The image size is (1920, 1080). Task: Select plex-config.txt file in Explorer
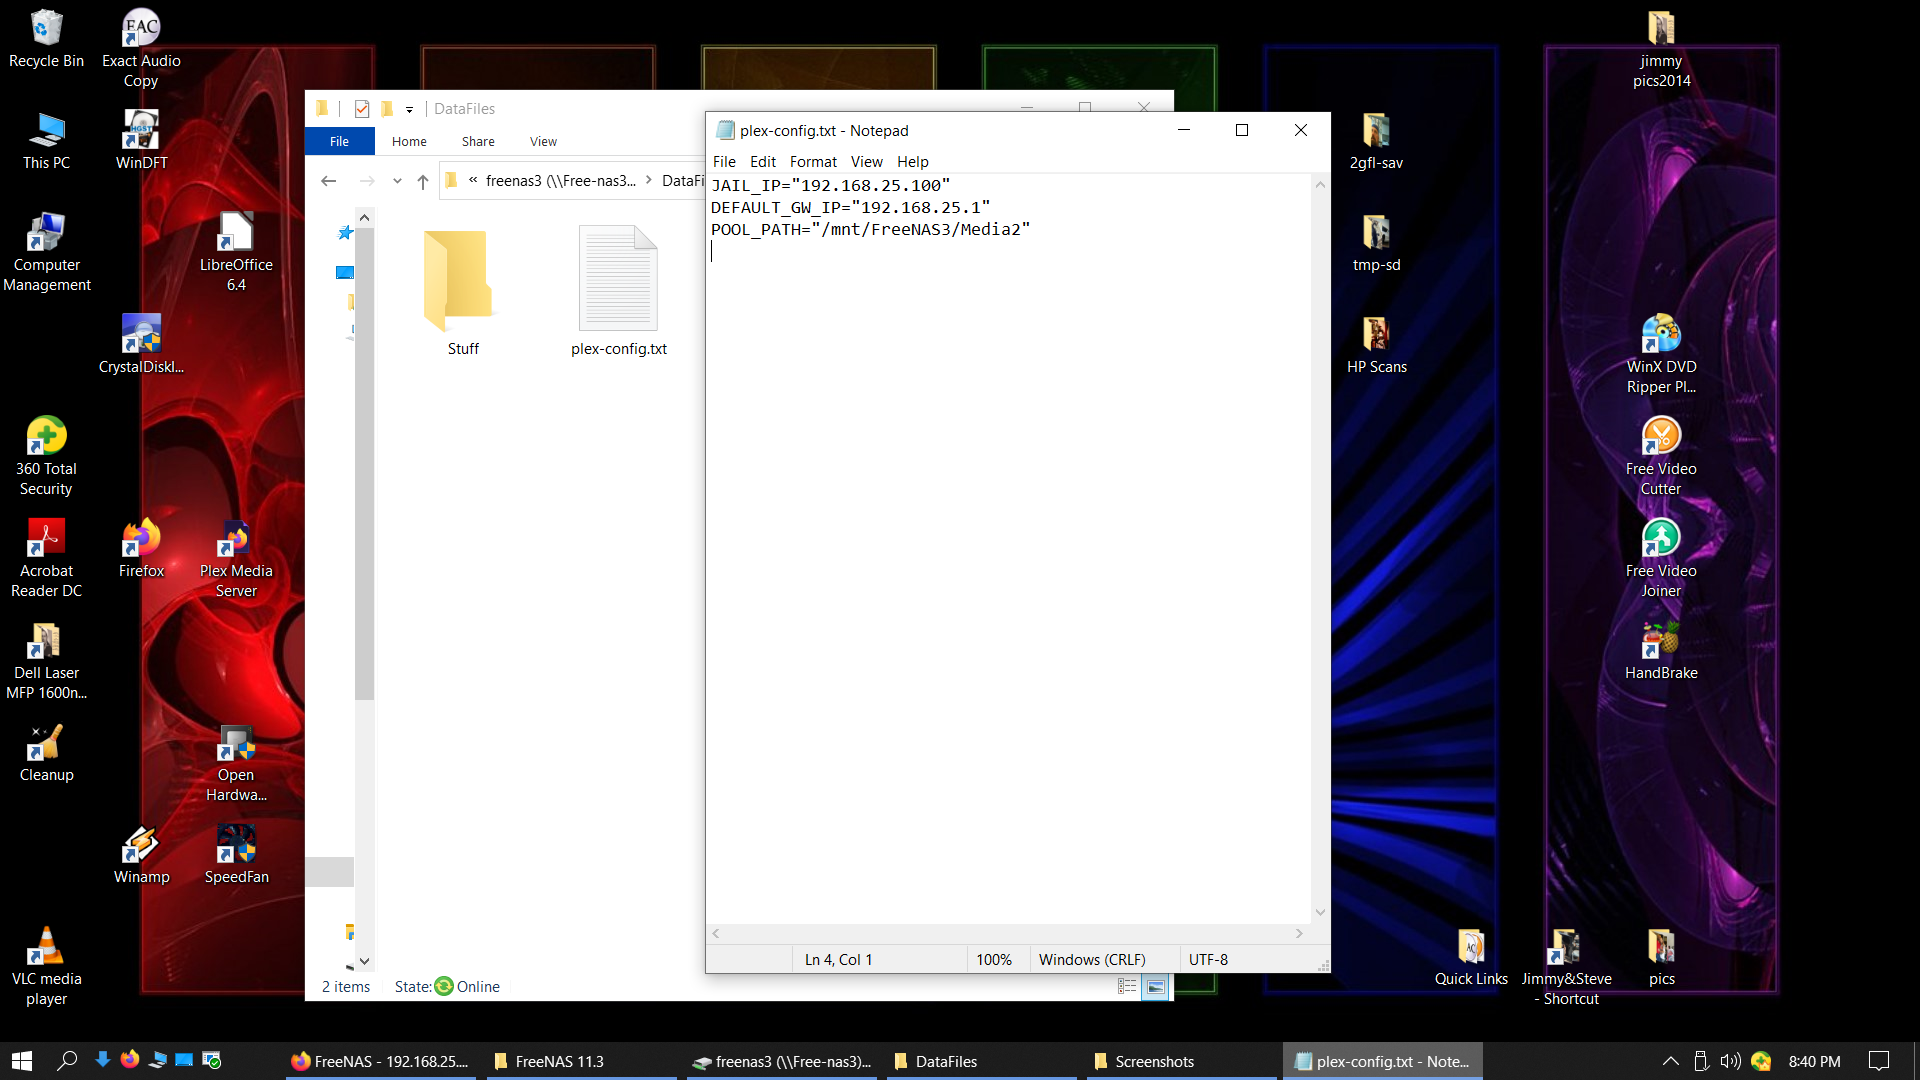point(618,291)
